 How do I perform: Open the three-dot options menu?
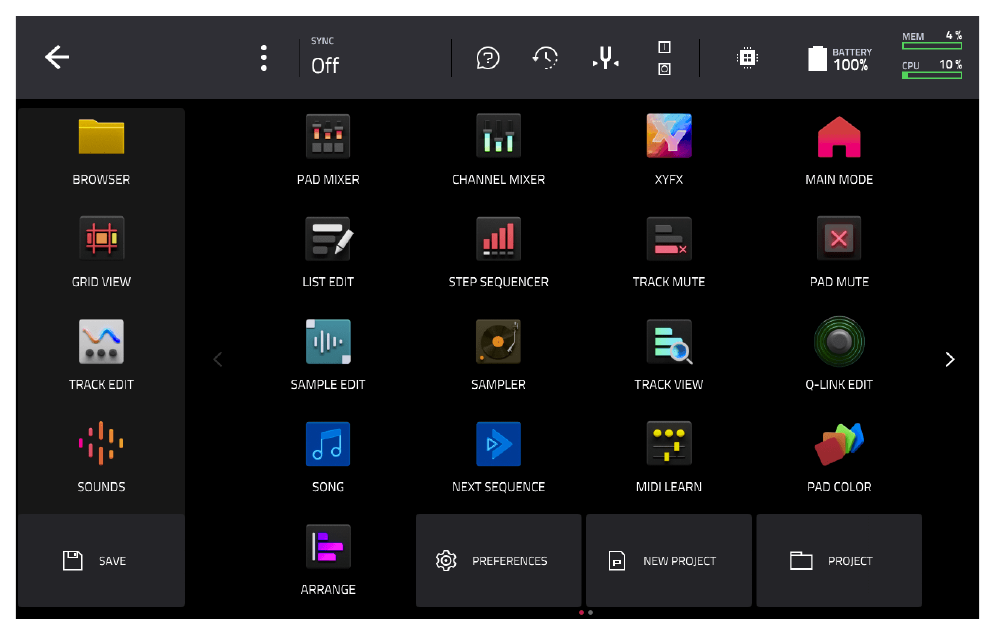pyautogui.click(x=264, y=58)
